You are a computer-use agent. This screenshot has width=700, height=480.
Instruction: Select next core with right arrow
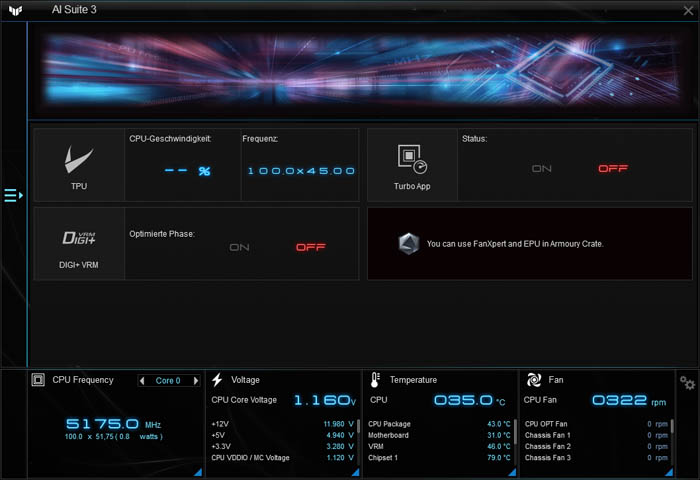point(196,380)
